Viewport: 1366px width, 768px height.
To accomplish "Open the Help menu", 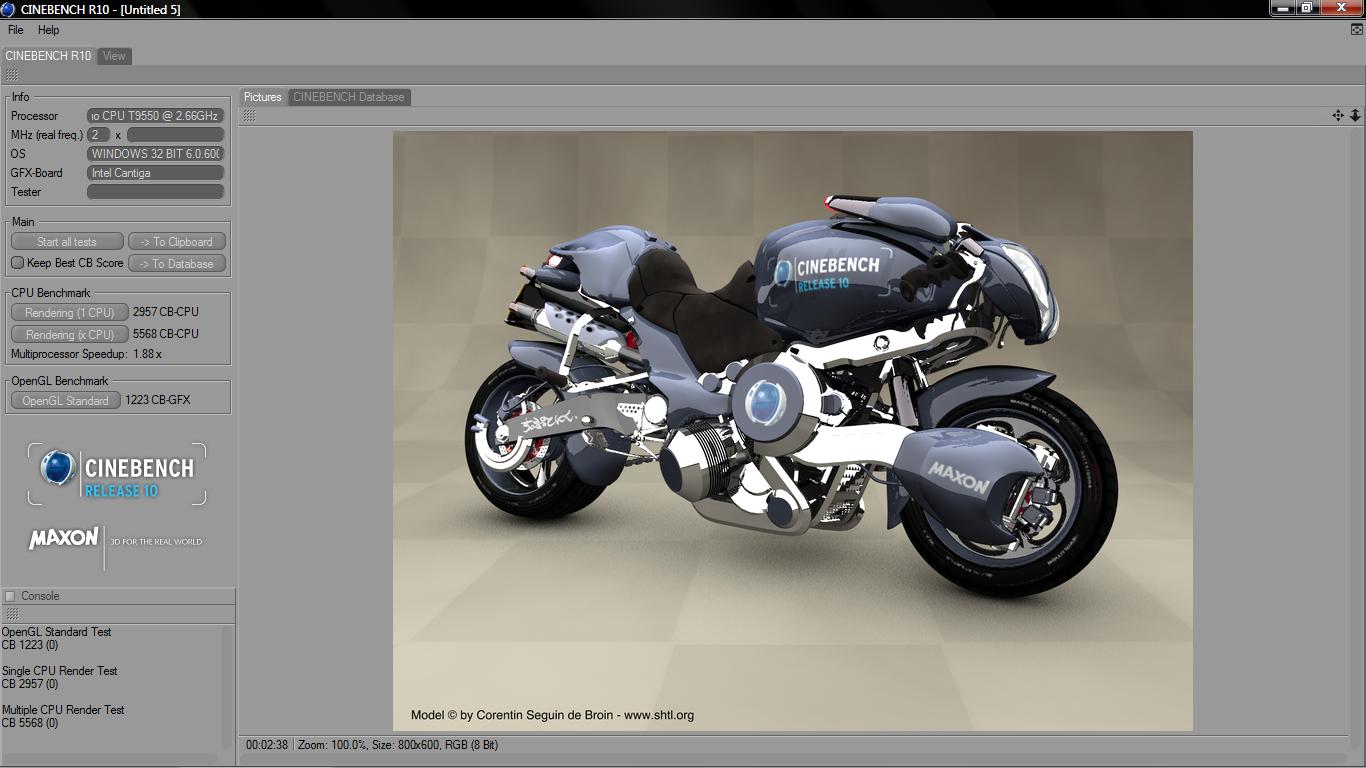I will (x=48, y=30).
